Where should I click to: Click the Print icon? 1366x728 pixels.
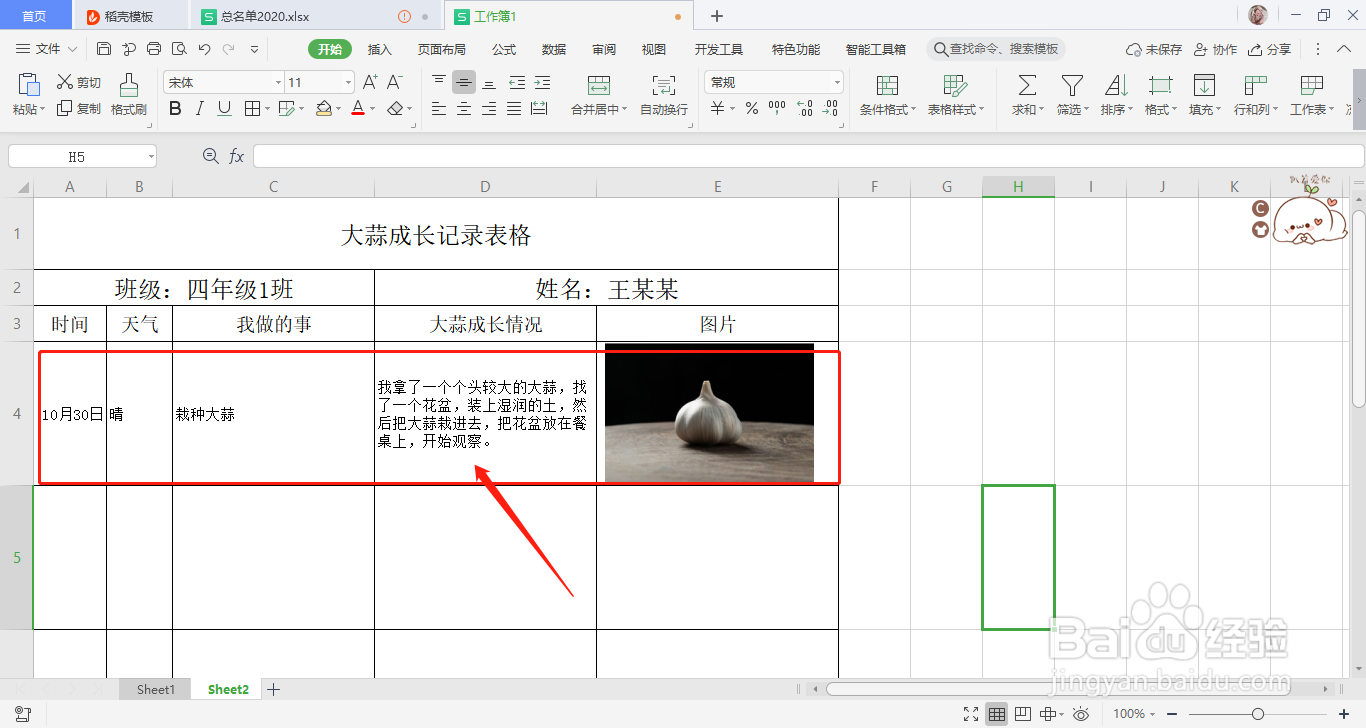point(154,49)
